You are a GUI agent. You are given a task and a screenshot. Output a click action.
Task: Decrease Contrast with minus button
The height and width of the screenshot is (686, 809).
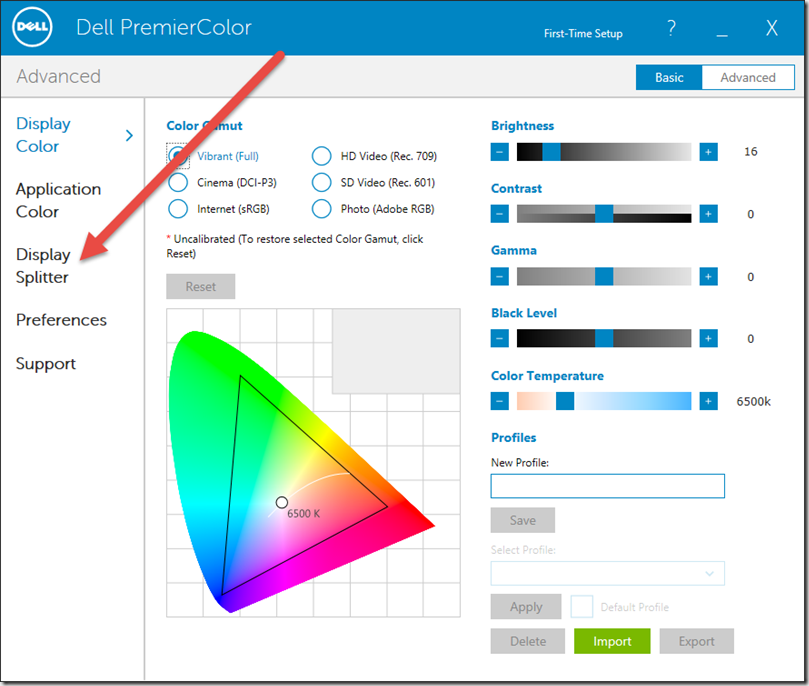click(499, 214)
